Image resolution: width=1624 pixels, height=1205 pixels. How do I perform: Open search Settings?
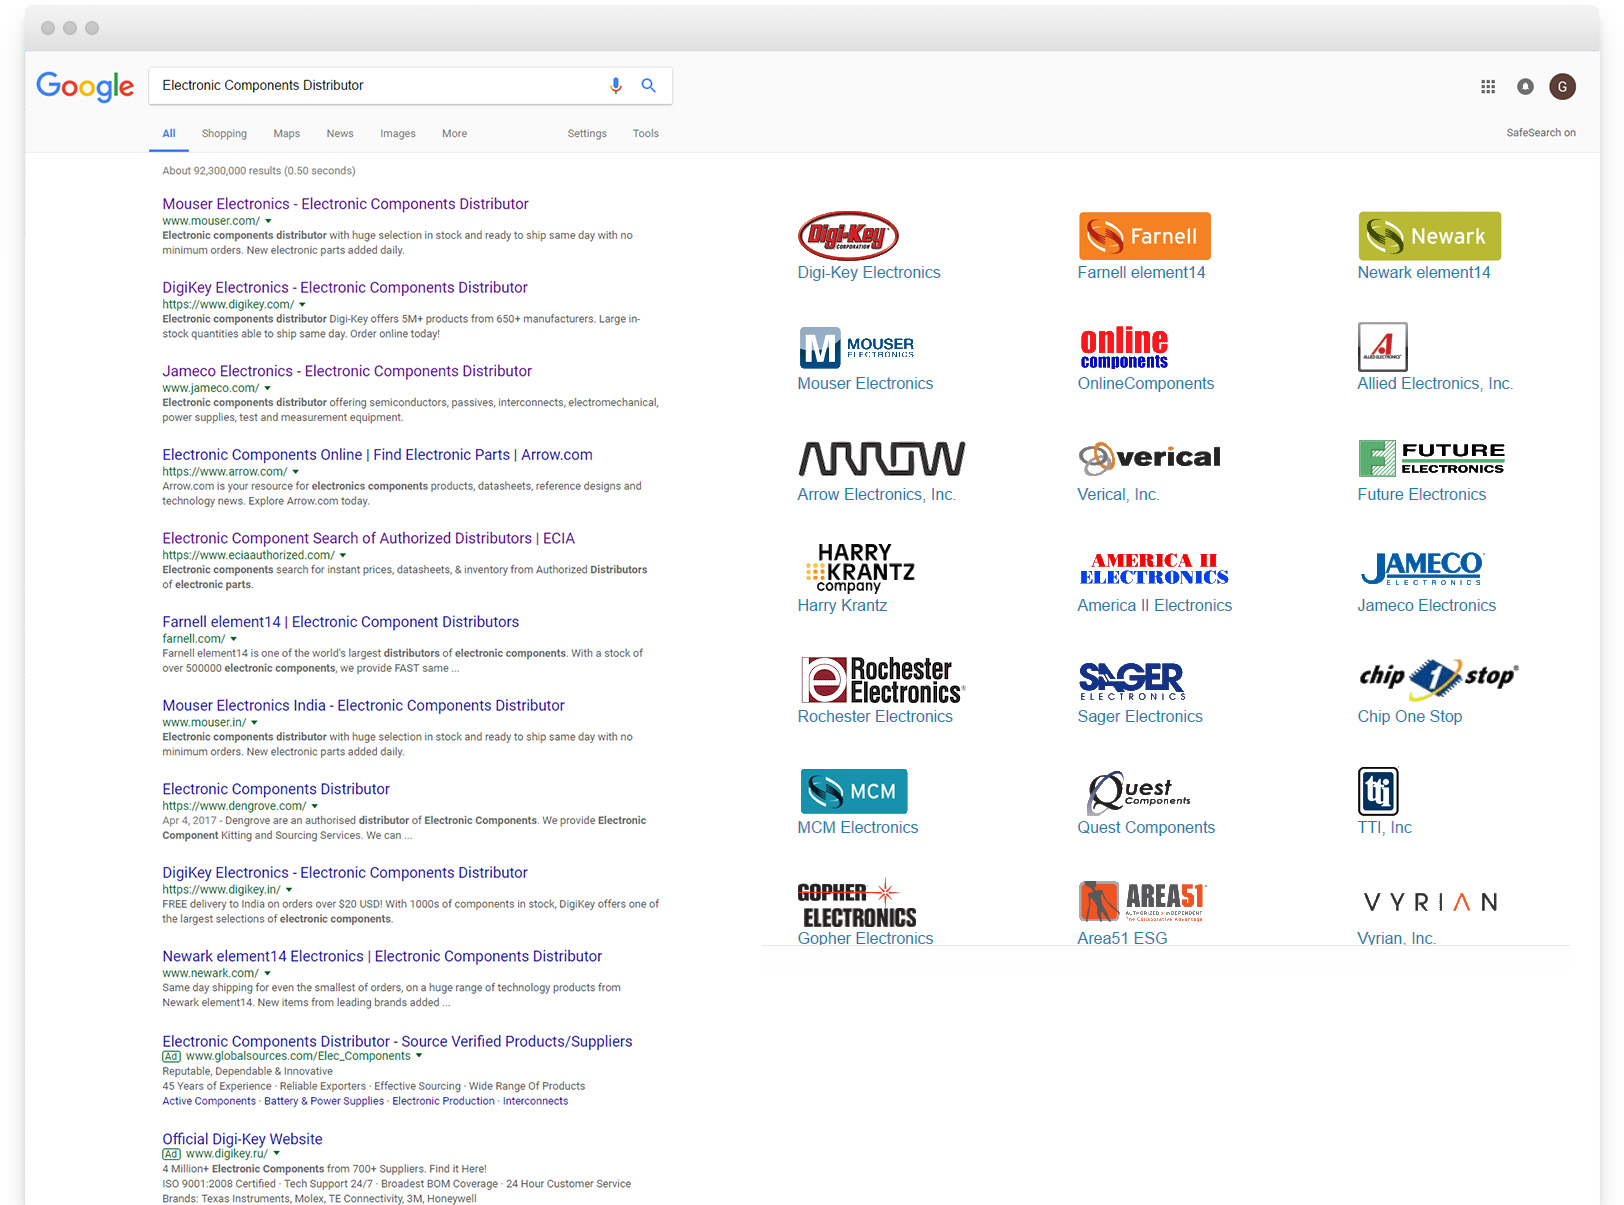(587, 133)
